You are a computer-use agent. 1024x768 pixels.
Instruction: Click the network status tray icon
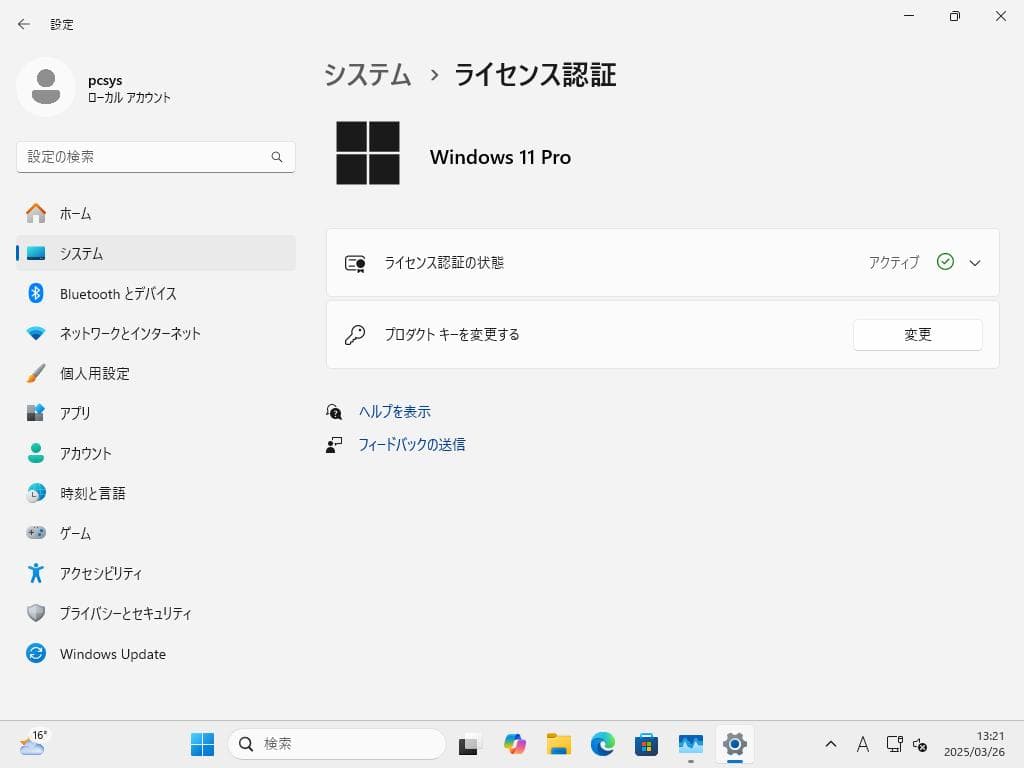(895, 744)
